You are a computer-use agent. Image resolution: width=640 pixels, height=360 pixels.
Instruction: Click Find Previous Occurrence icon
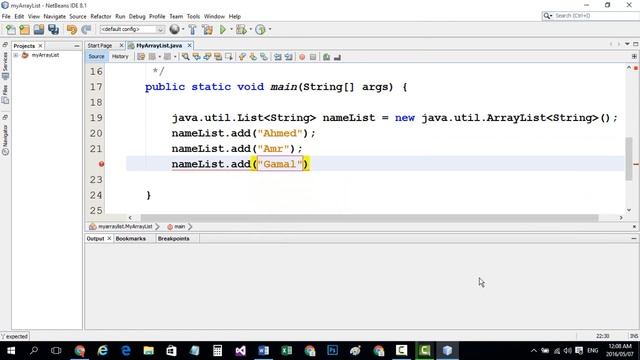pos(196,57)
